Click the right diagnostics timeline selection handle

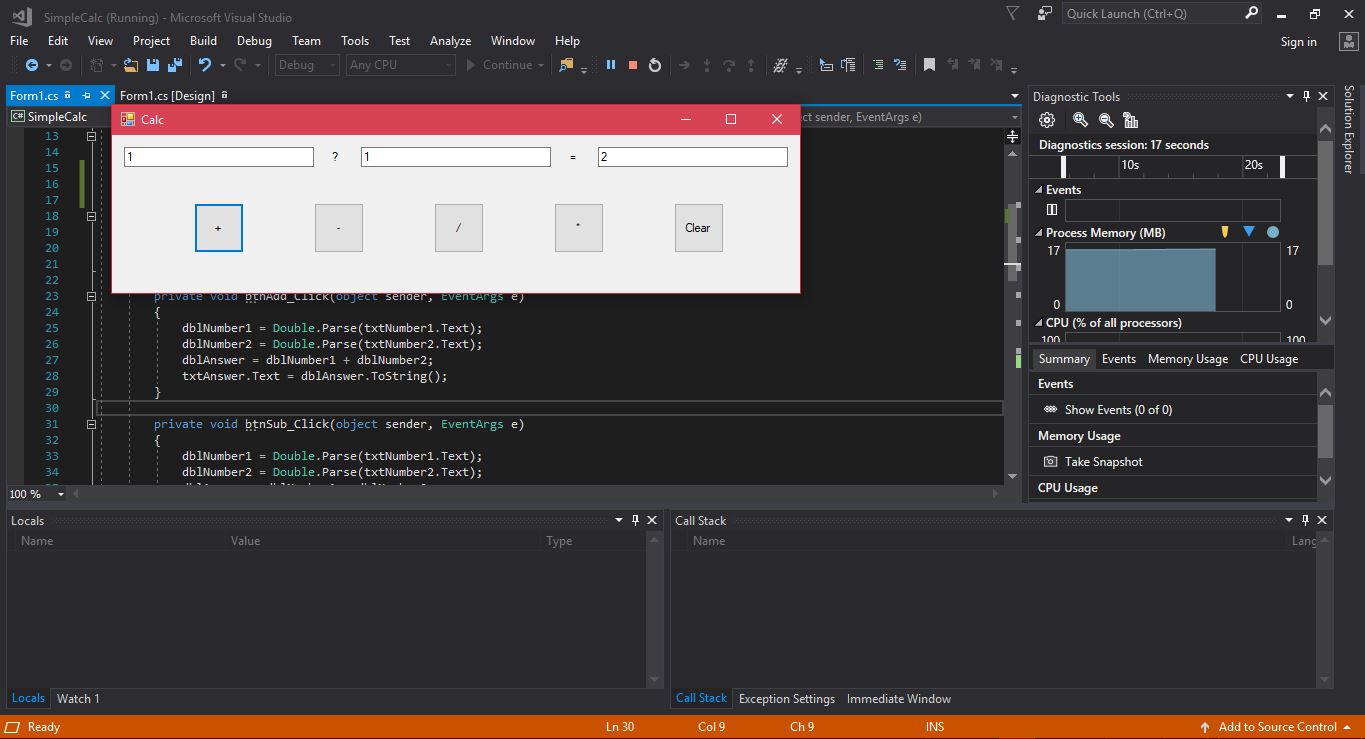point(1282,166)
